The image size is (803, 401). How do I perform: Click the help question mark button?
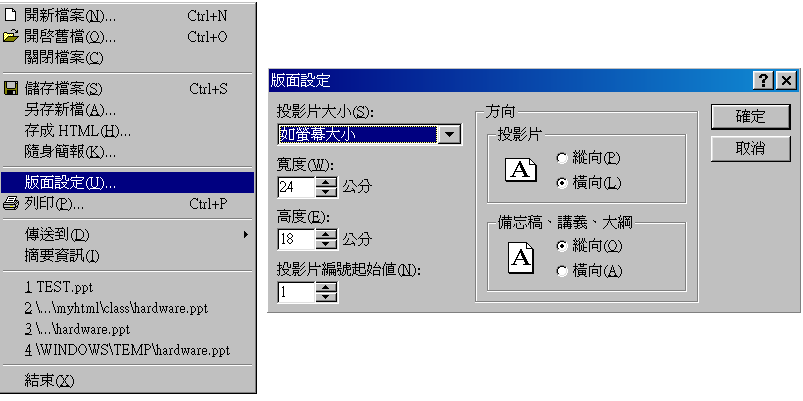(x=764, y=81)
